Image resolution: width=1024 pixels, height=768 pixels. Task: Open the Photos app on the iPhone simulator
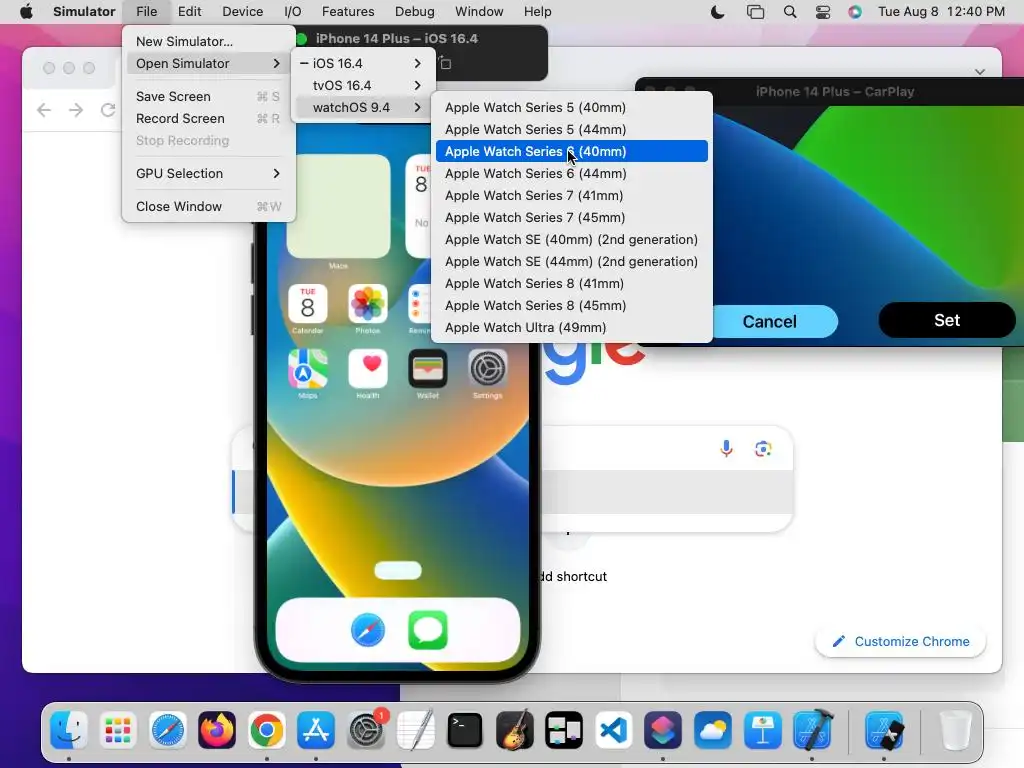pyautogui.click(x=368, y=304)
